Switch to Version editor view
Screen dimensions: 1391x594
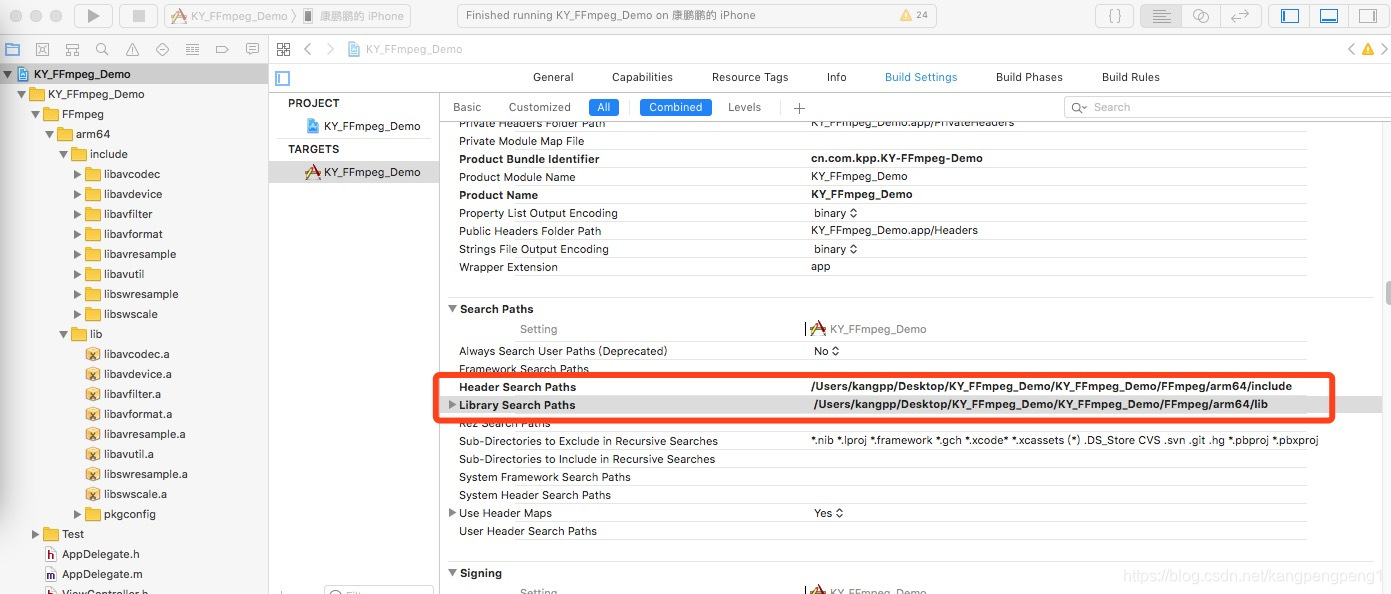(x=1240, y=16)
